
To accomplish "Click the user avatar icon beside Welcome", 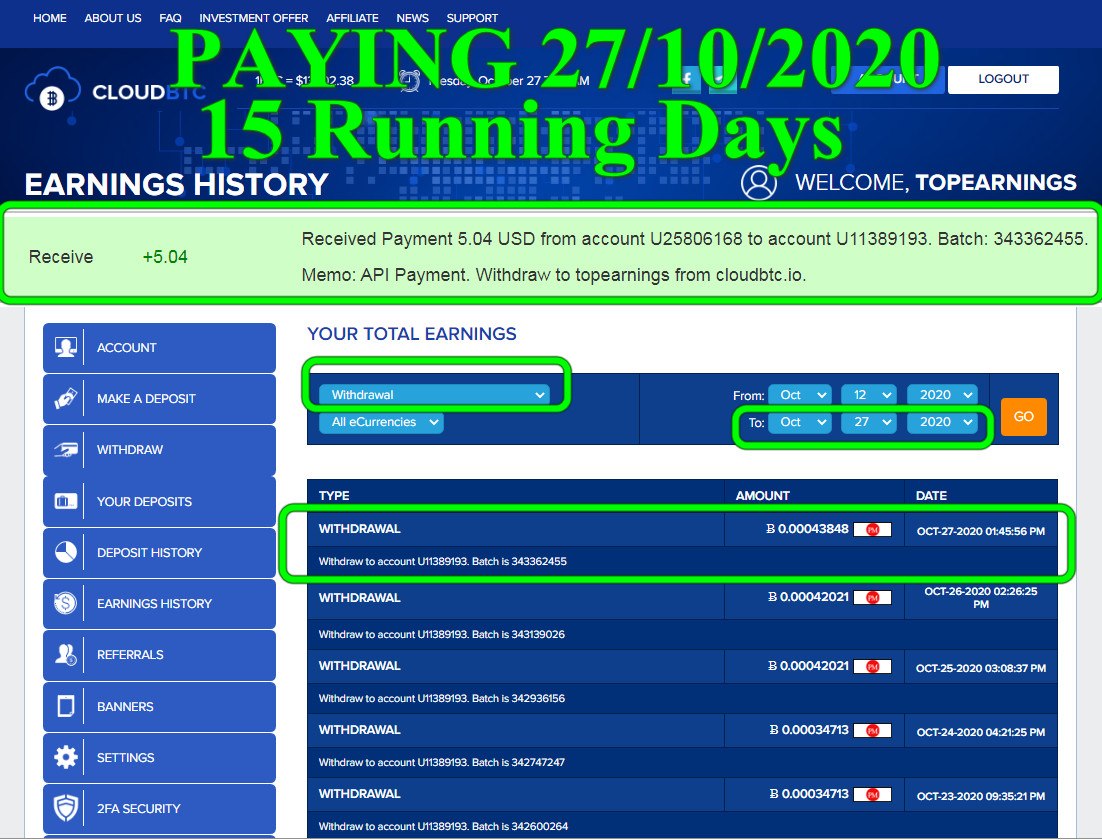I will [758, 183].
